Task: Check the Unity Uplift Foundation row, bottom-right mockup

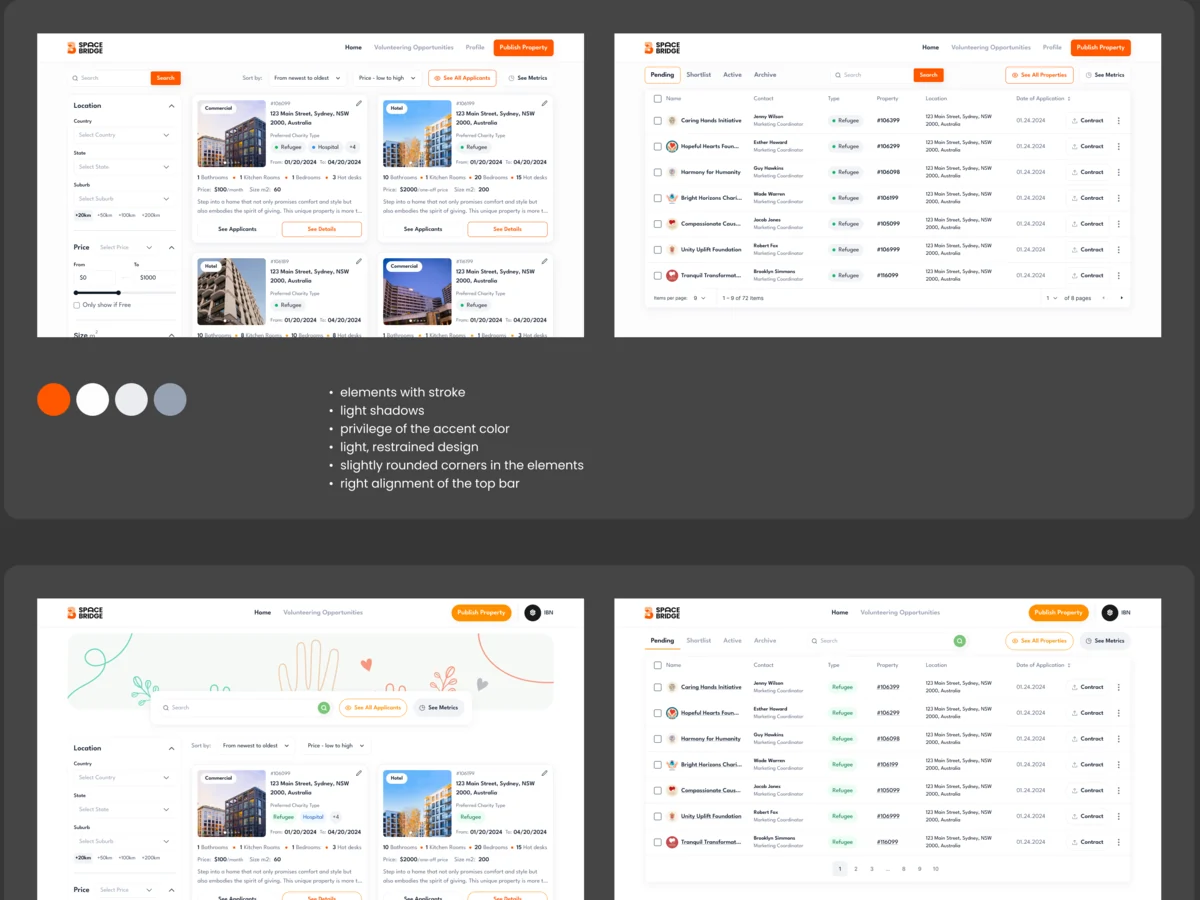Action: [657, 817]
